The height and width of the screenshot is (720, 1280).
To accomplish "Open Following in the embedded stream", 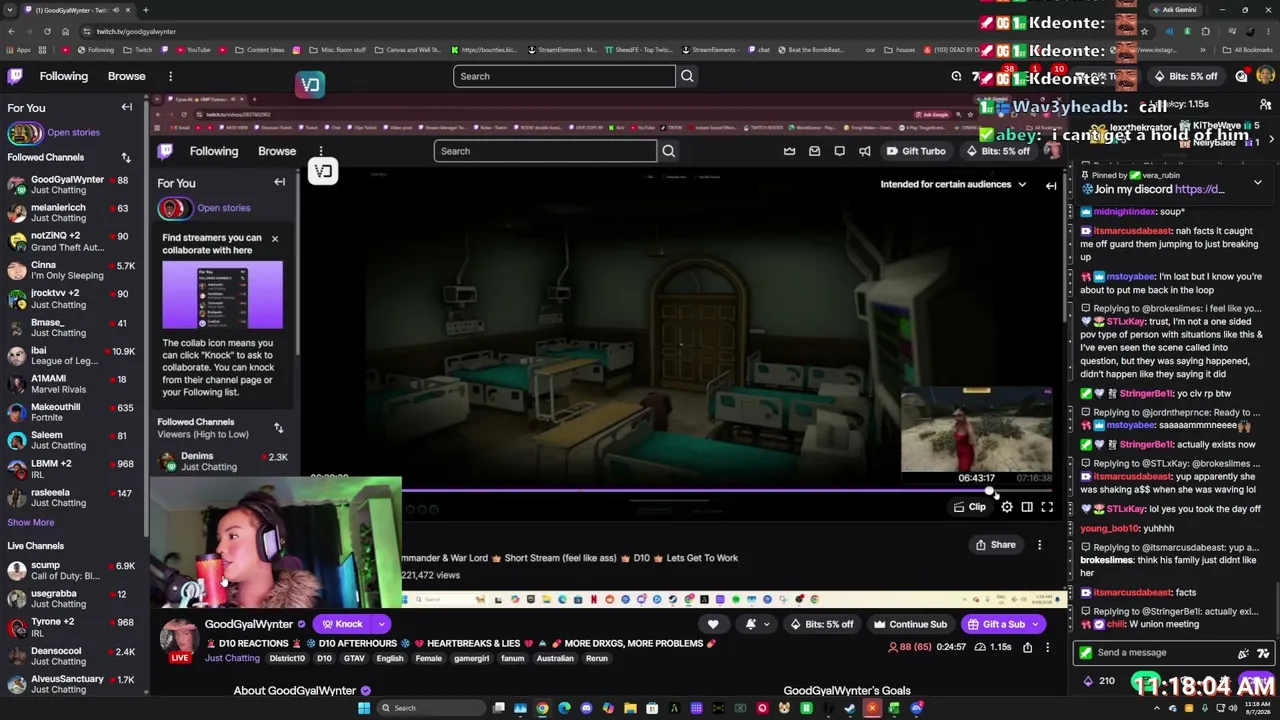I will click(214, 151).
